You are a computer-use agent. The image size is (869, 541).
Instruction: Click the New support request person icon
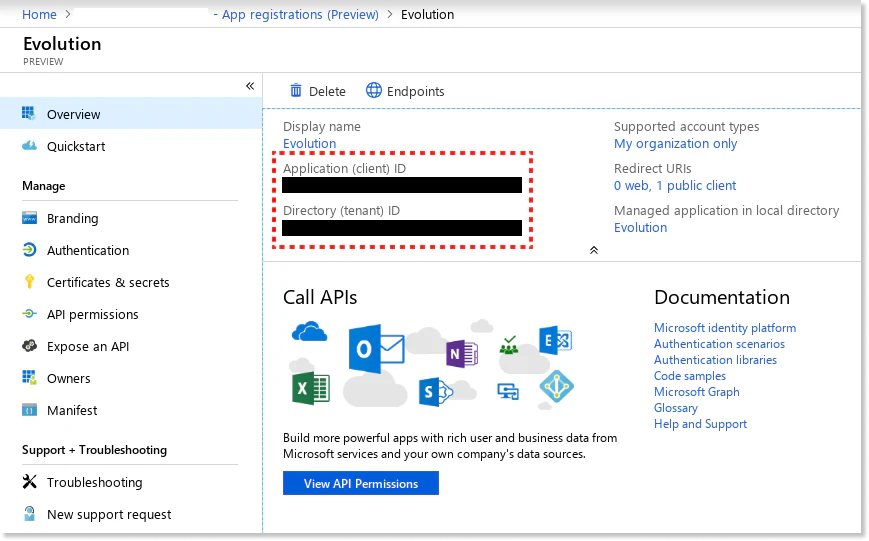click(x=29, y=514)
